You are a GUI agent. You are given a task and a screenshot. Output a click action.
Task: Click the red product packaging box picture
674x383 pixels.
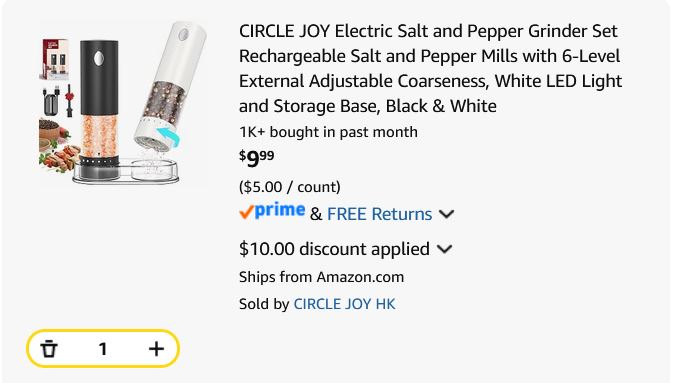click(55, 59)
